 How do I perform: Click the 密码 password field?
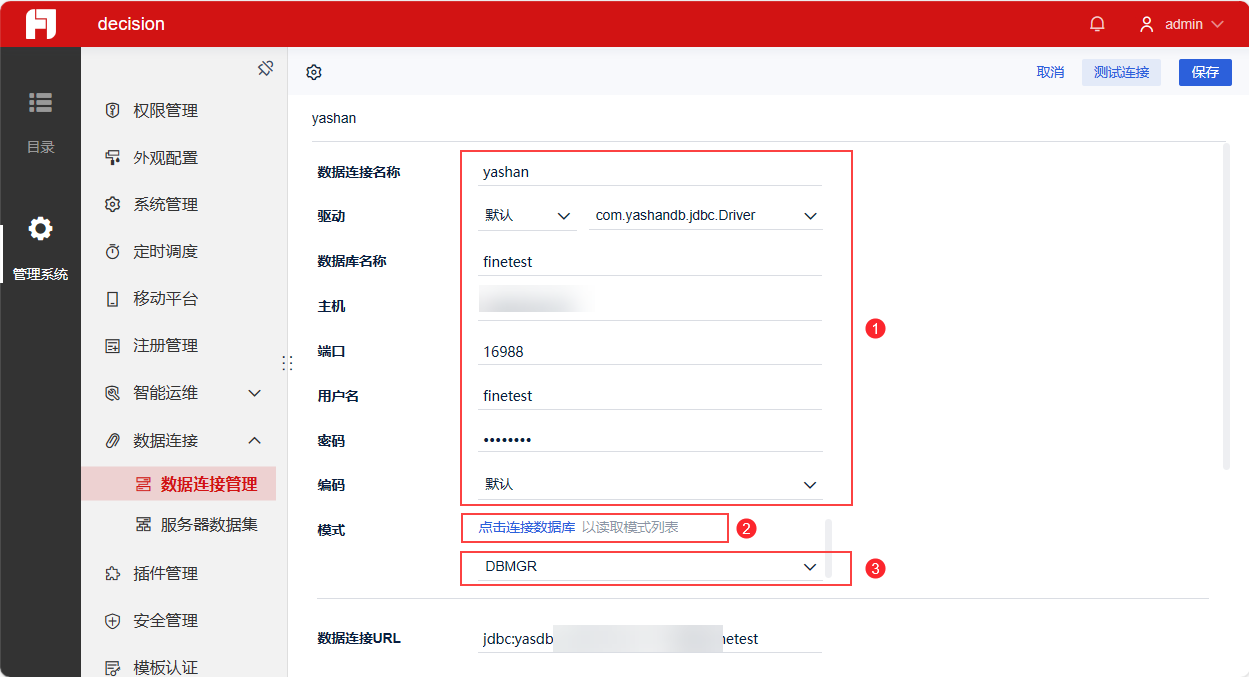pyautogui.click(x=650, y=440)
